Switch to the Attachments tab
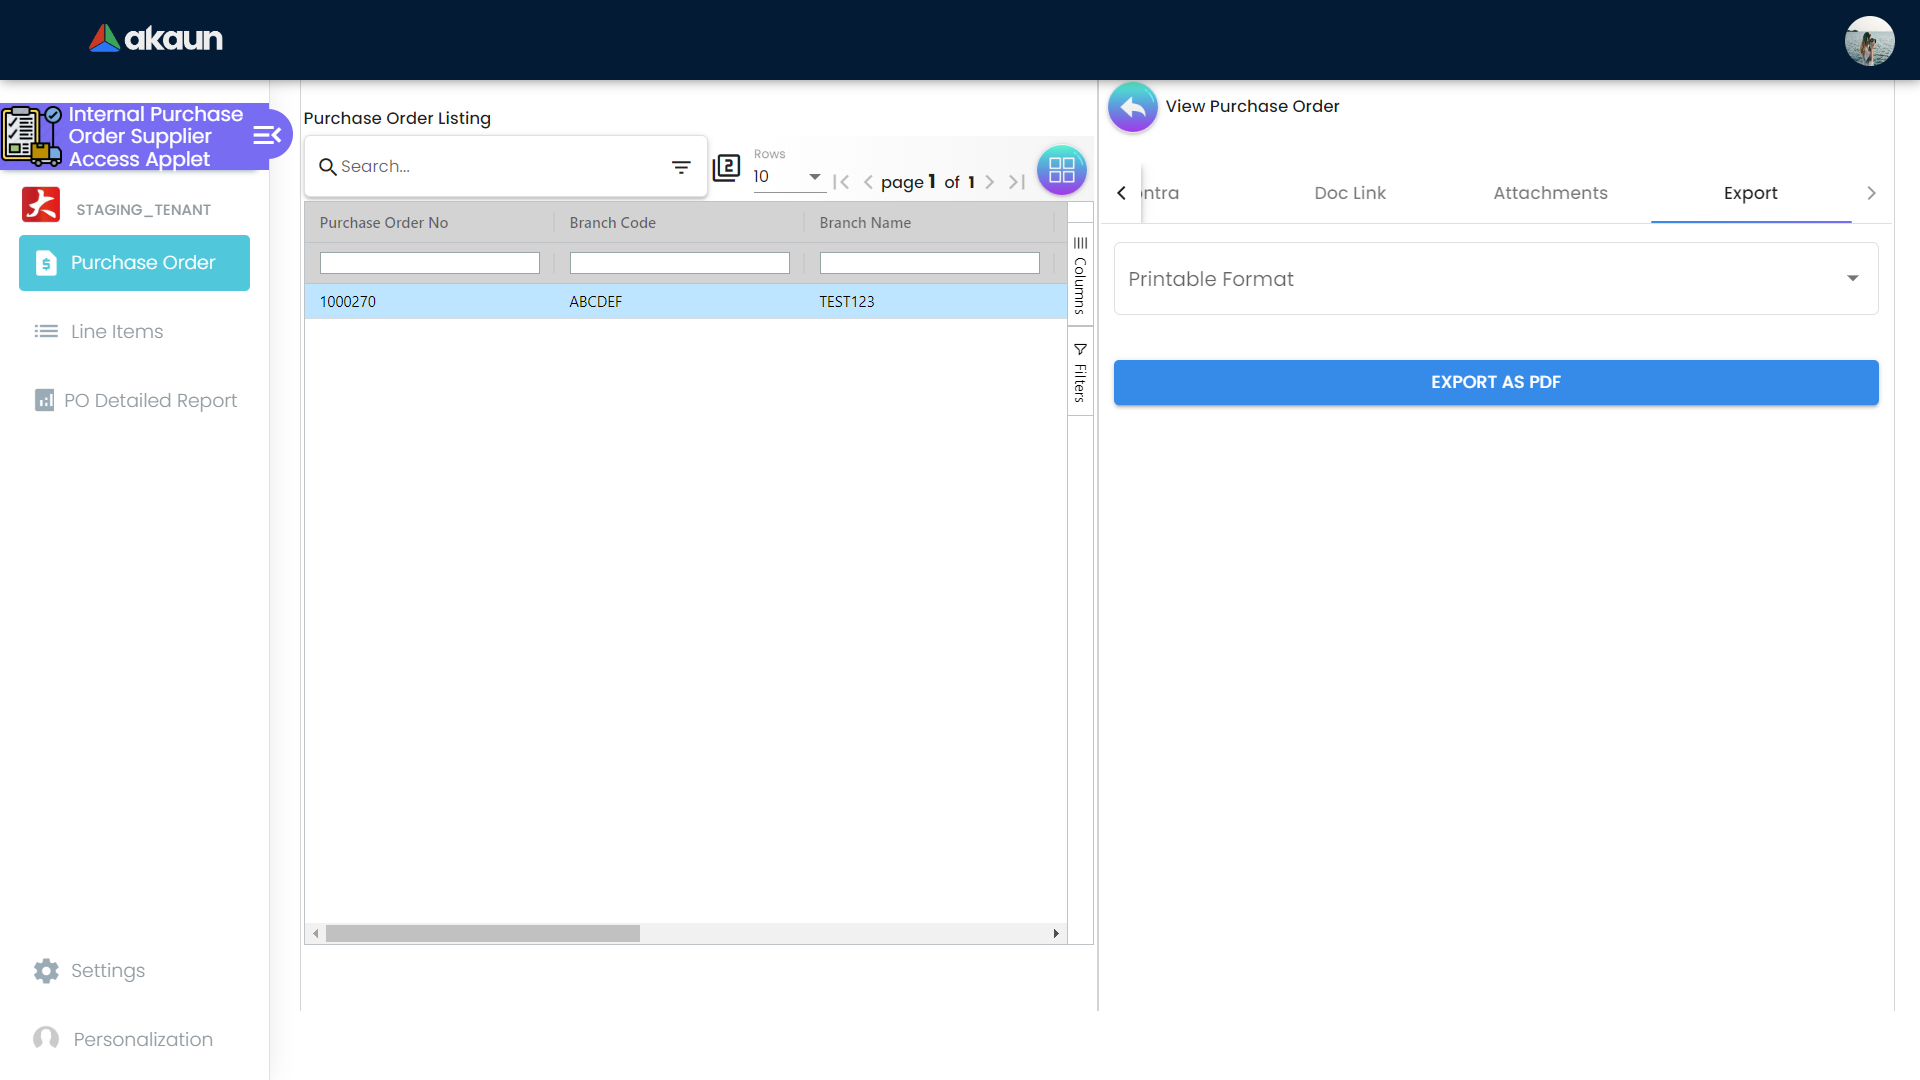 click(x=1550, y=193)
